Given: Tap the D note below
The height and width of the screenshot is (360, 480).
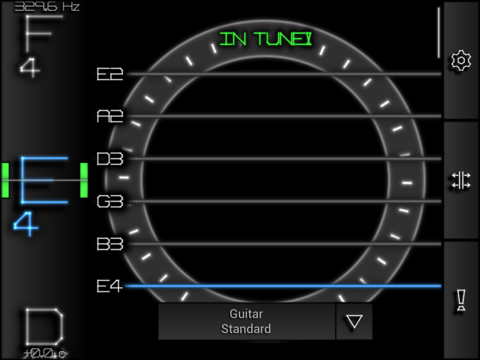Looking at the screenshot, I should click(x=44, y=327).
